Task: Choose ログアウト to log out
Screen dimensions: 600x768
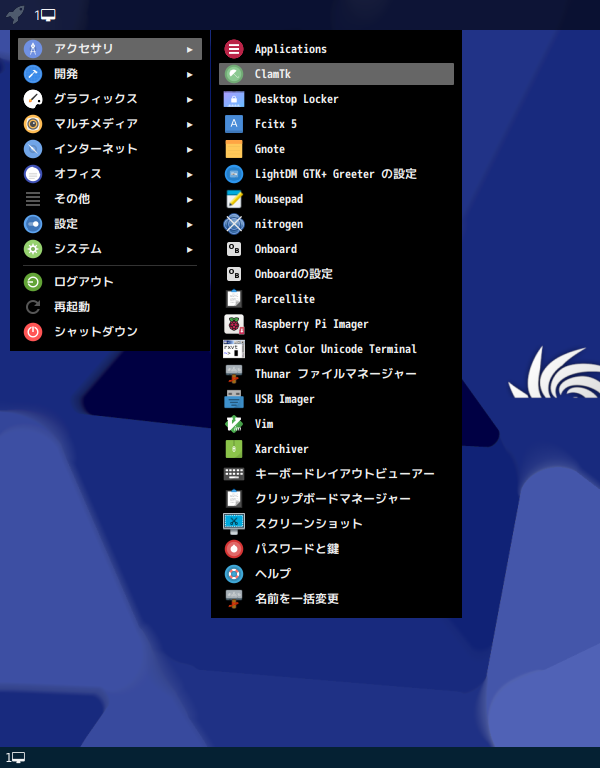Action: [110, 282]
